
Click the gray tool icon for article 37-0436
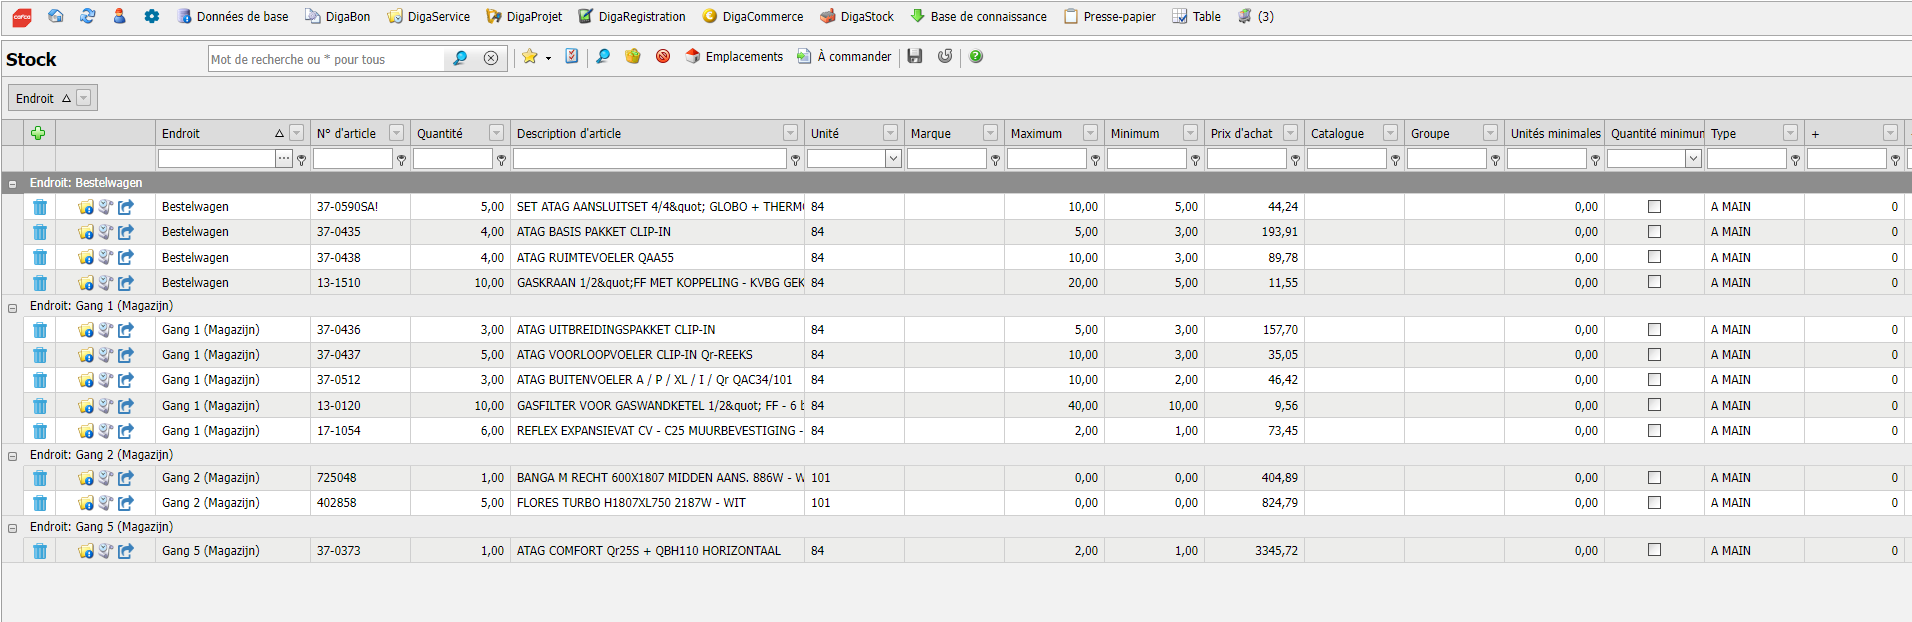[x=106, y=330]
